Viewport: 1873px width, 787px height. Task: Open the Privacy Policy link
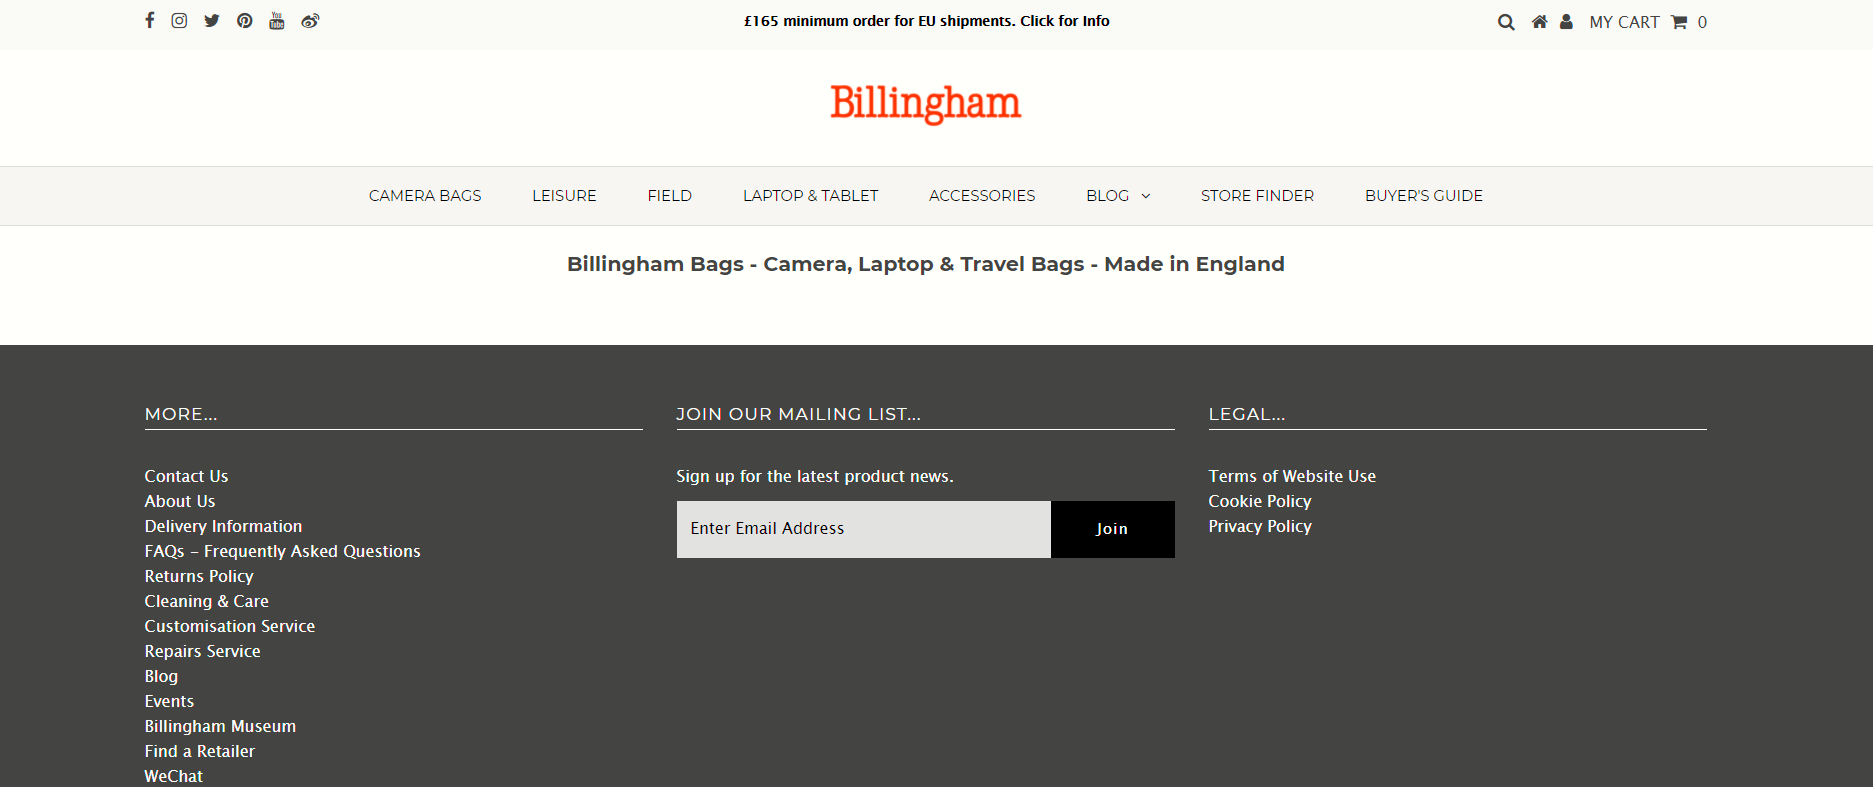1260,526
